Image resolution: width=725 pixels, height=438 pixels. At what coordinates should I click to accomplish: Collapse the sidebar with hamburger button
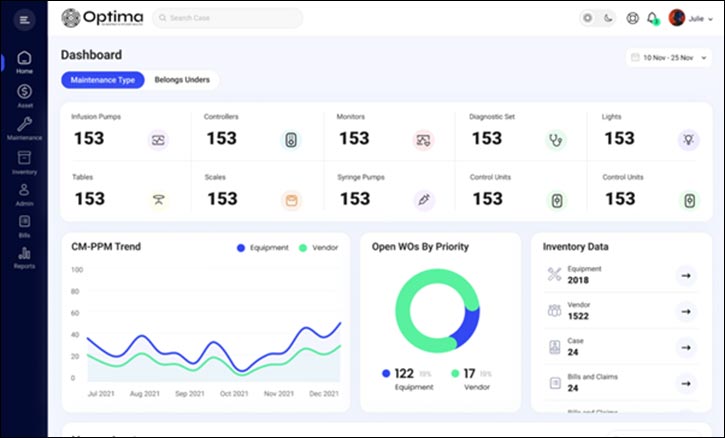pyautogui.click(x=25, y=19)
